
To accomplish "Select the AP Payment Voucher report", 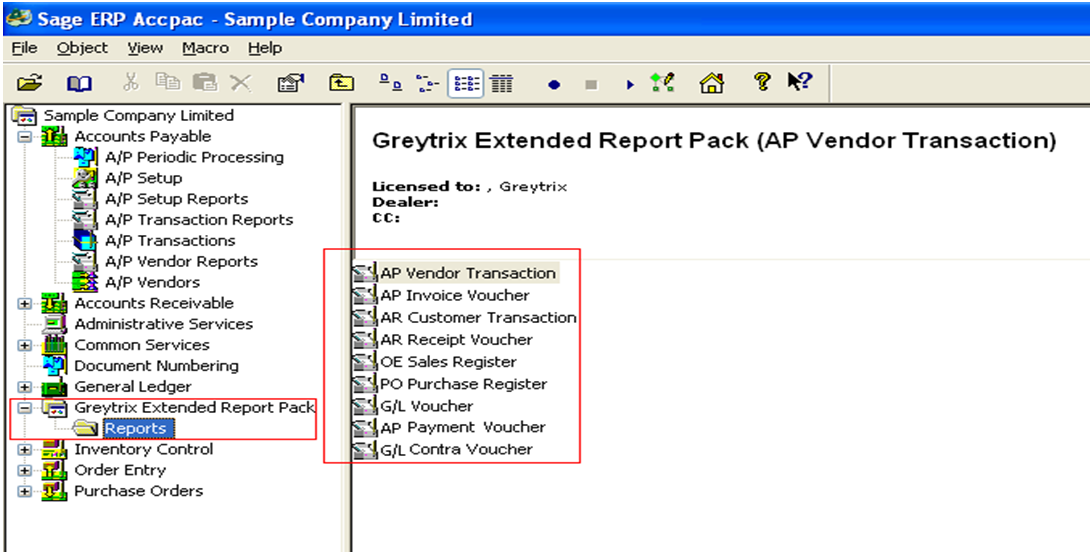I will 462,428.
